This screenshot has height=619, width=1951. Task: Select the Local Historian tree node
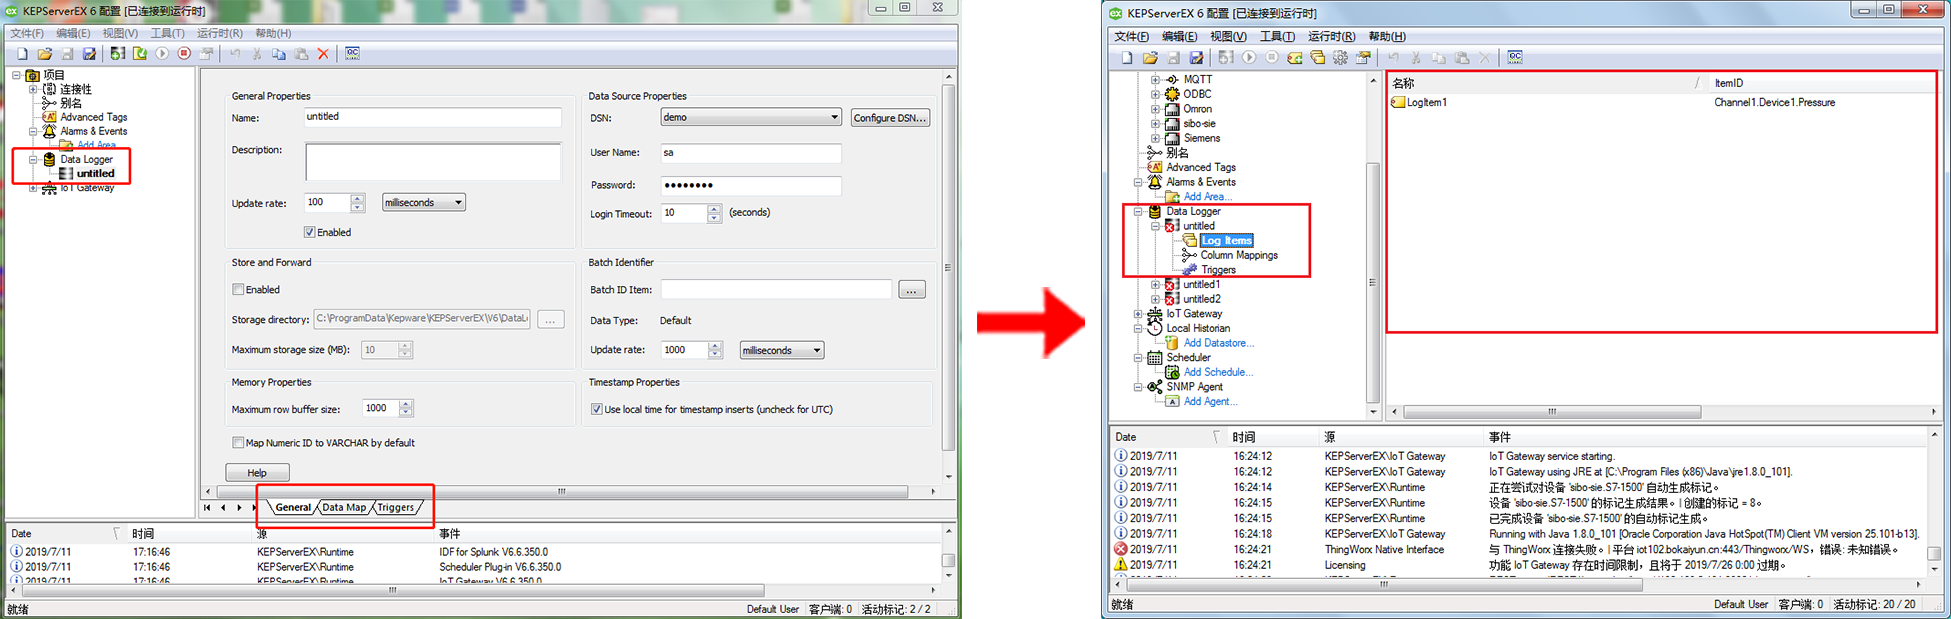click(1197, 328)
